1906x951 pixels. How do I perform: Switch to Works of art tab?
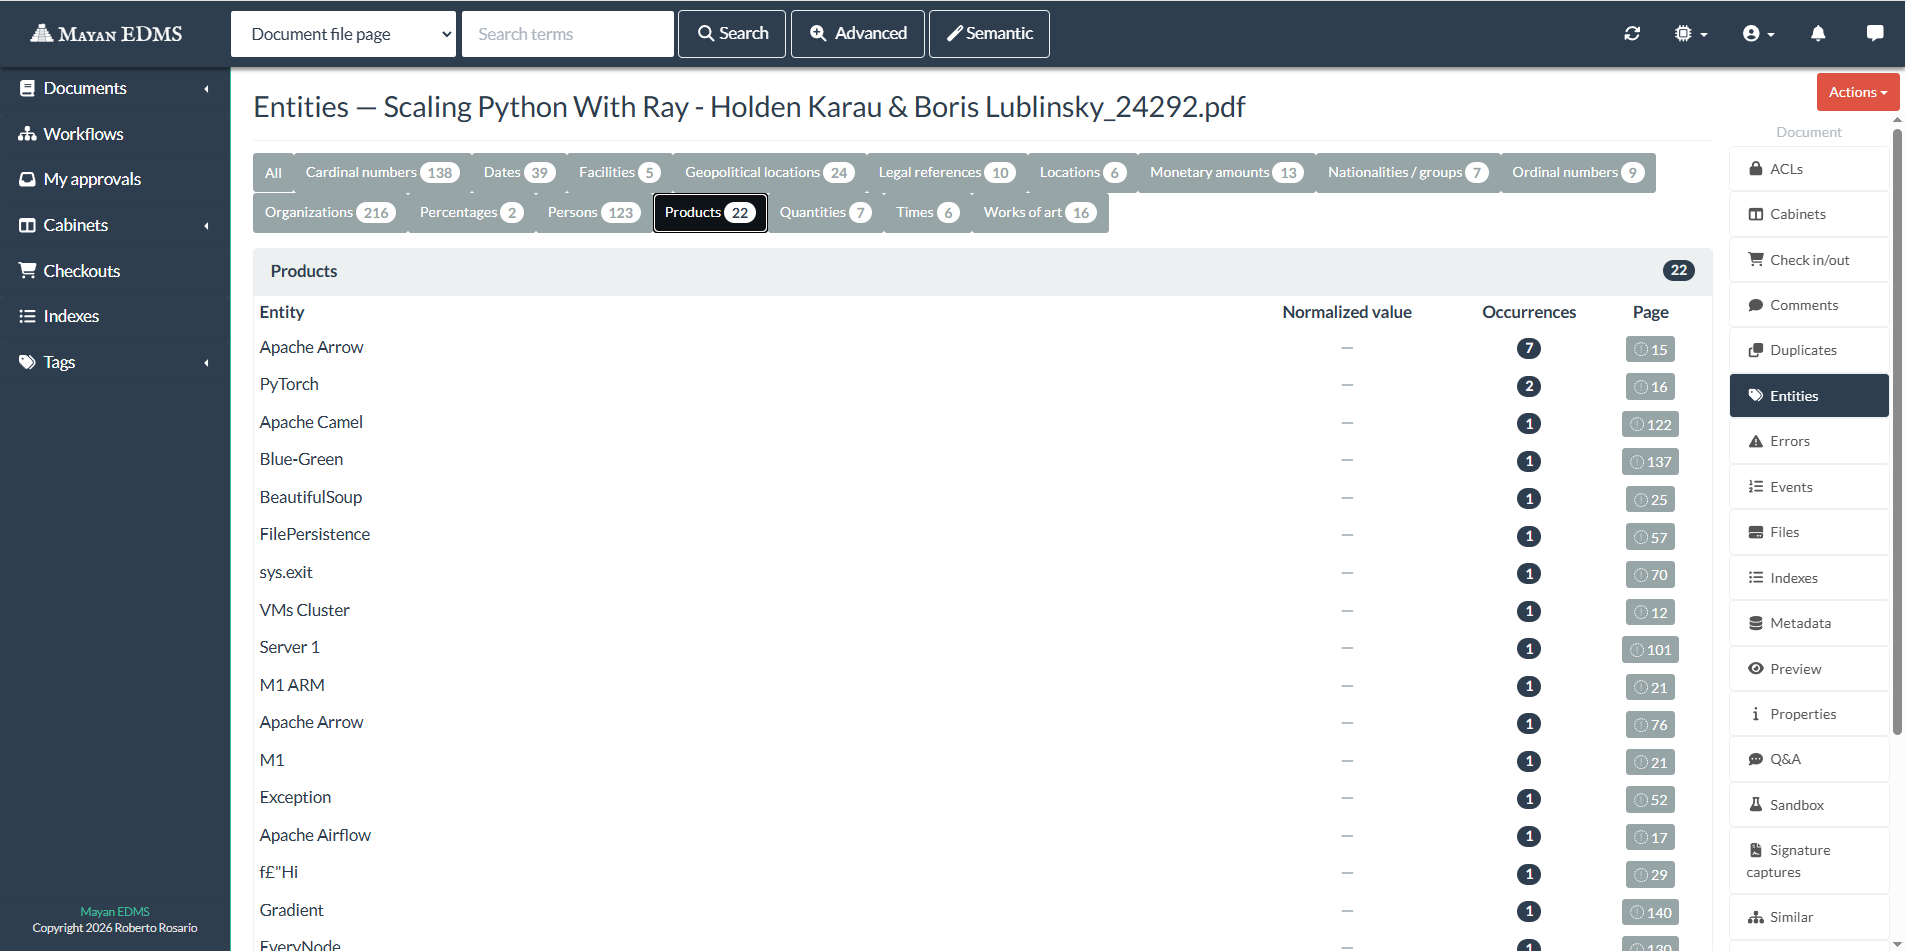pyautogui.click(x=1040, y=213)
